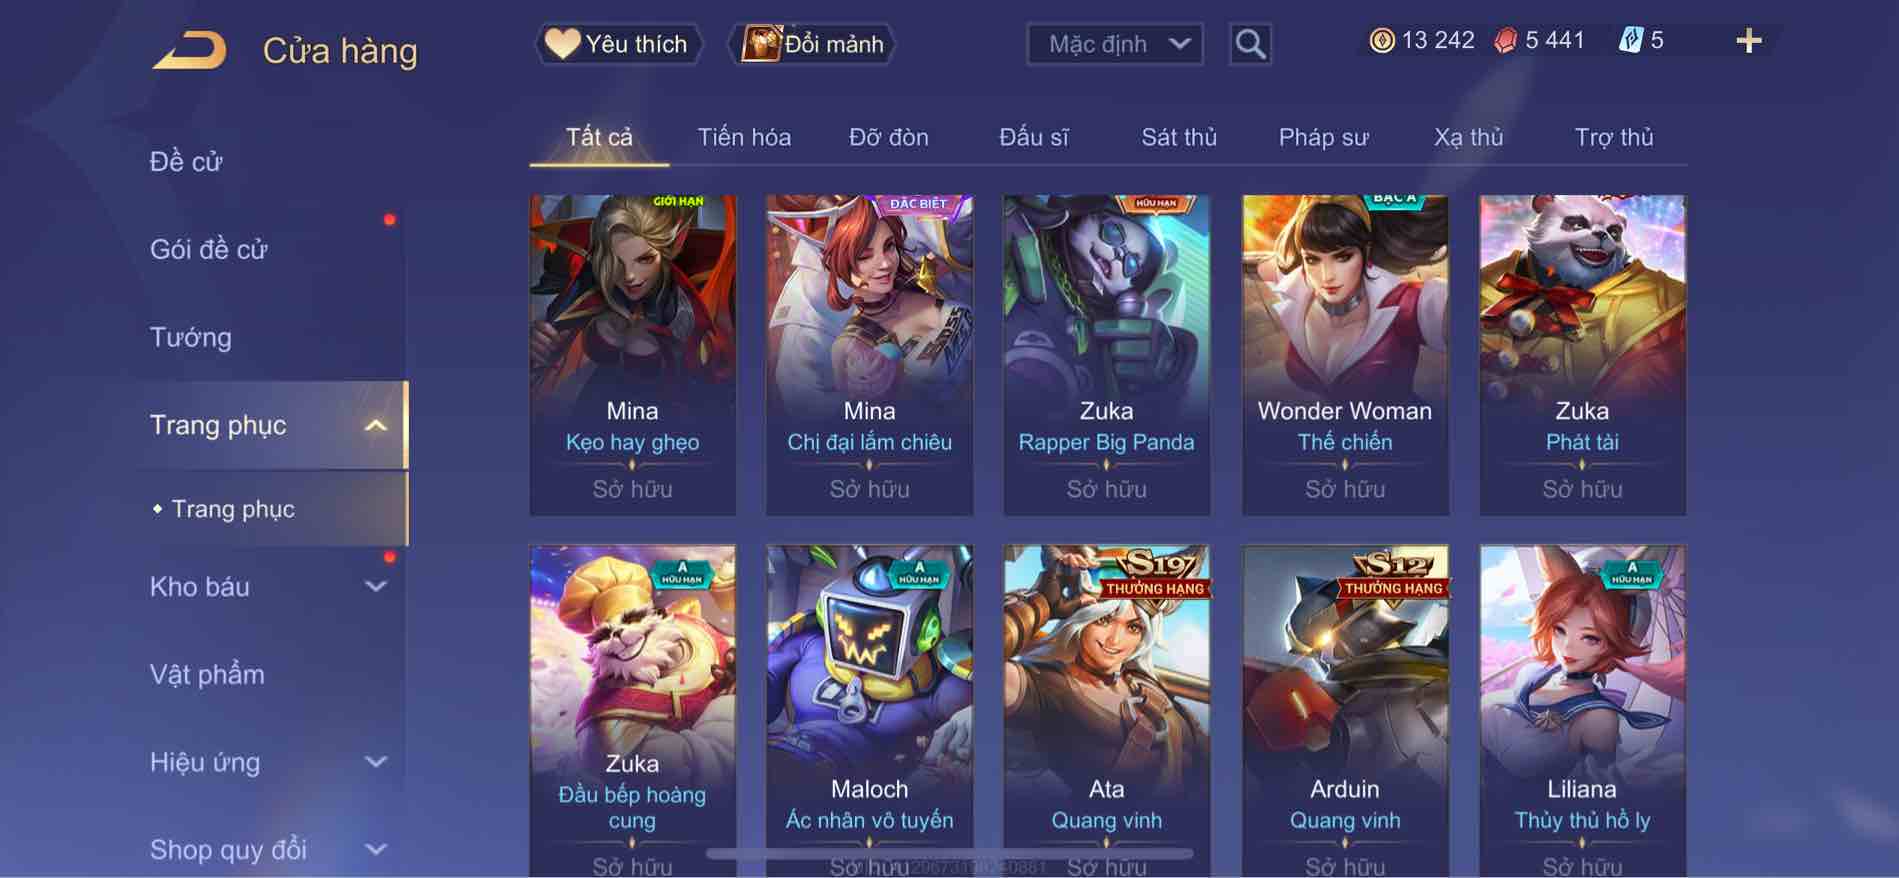Image resolution: width=1899 pixels, height=878 pixels.
Task: Tap the red ruby currency icon
Action: [x=1505, y=41]
